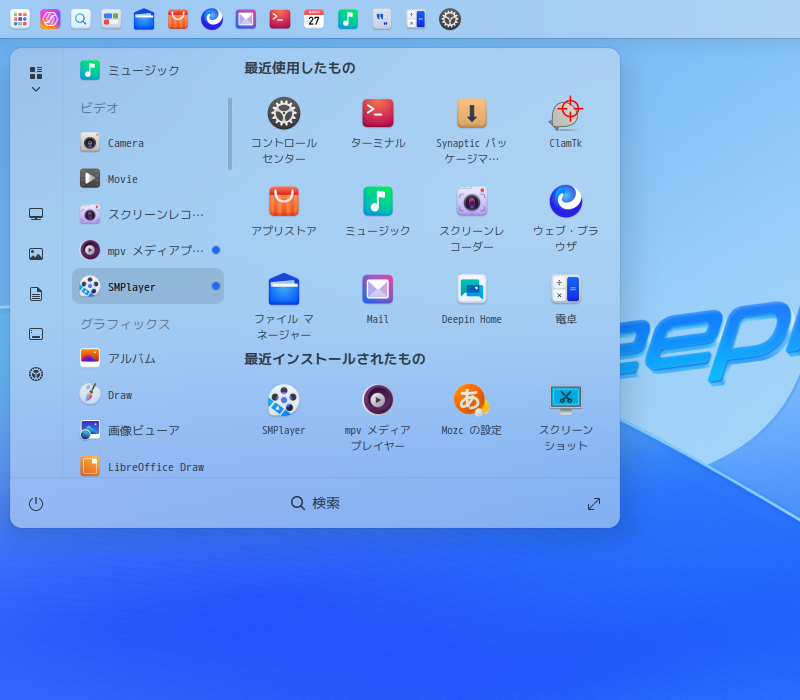This screenshot has height=700, width=800.
Task: Click the app list scrollbar
Action: point(230,134)
